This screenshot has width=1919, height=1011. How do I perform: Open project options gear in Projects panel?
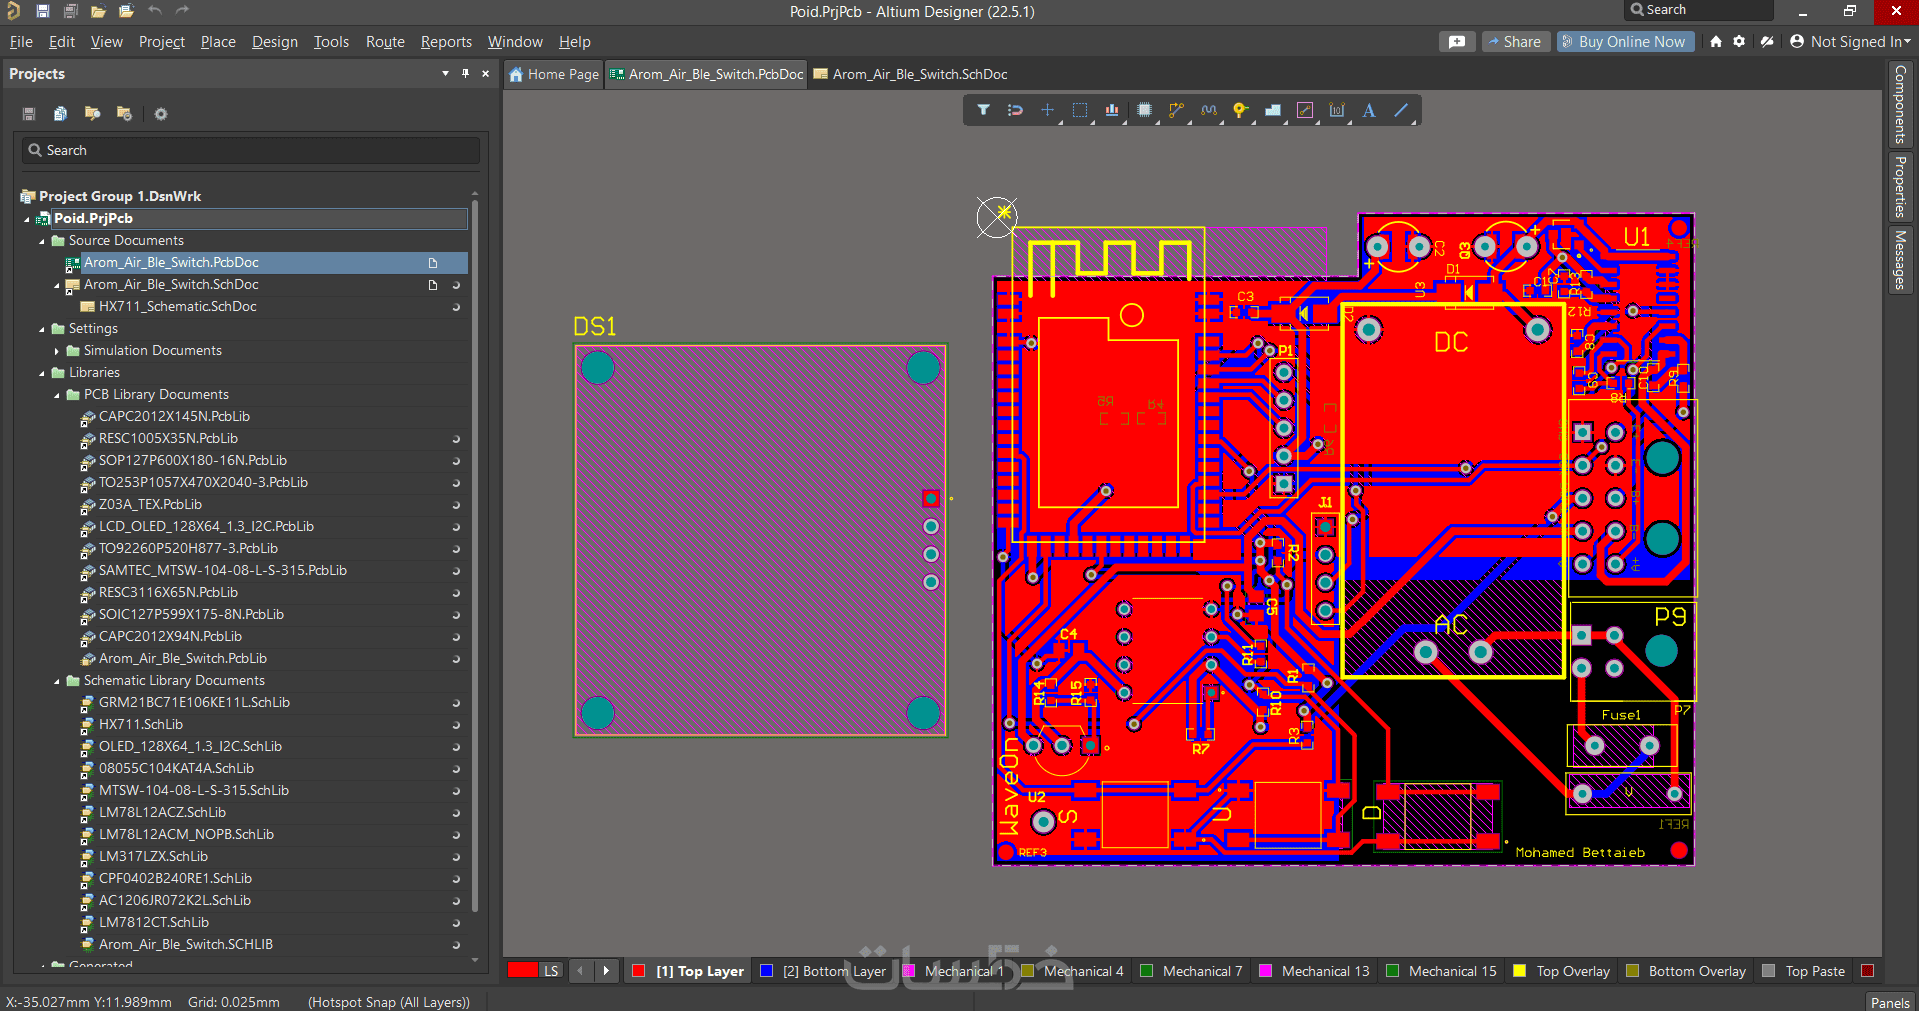tap(160, 114)
